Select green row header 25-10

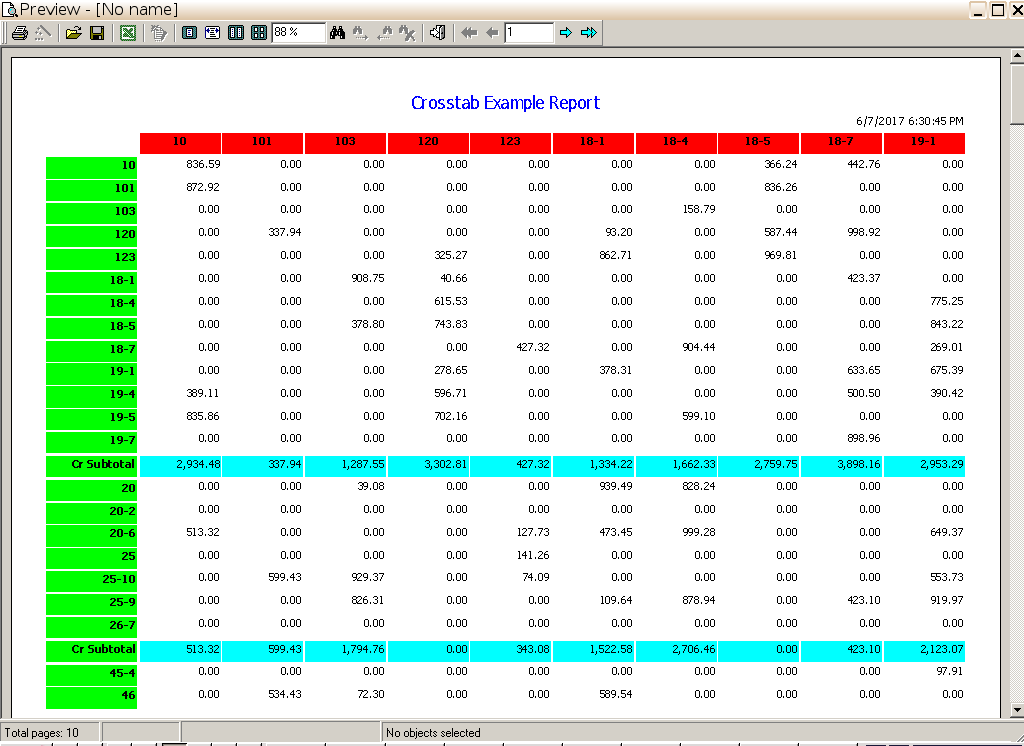coord(91,580)
